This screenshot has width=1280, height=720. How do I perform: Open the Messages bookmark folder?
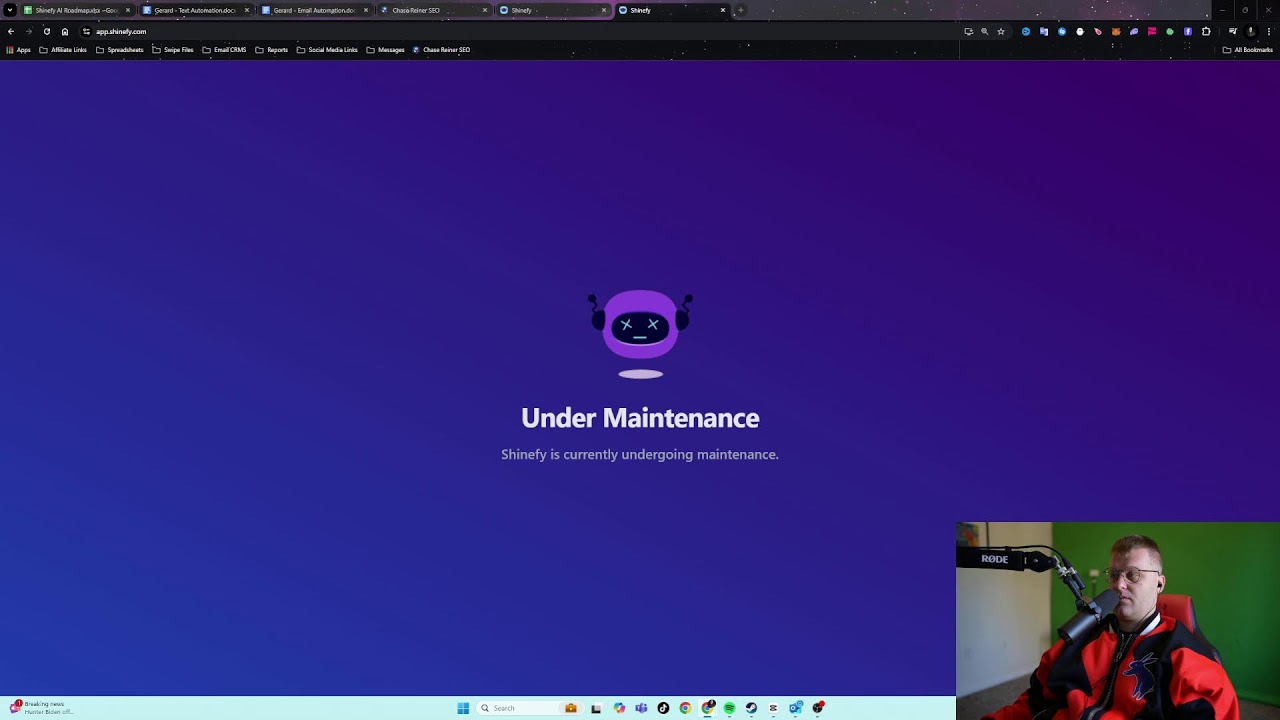click(x=386, y=50)
